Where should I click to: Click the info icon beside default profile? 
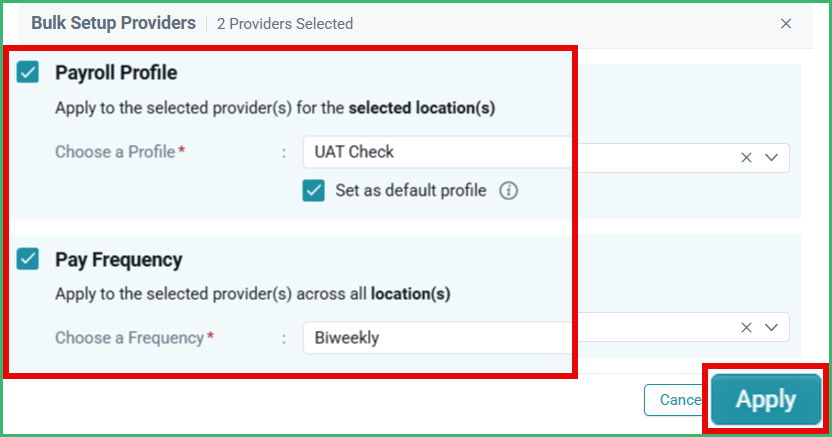(x=508, y=190)
